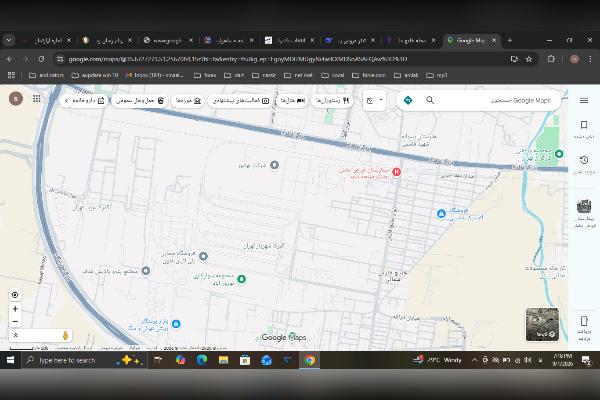Open the transit type dropdown beside search
This screenshot has width=600, height=400.
[374, 100]
